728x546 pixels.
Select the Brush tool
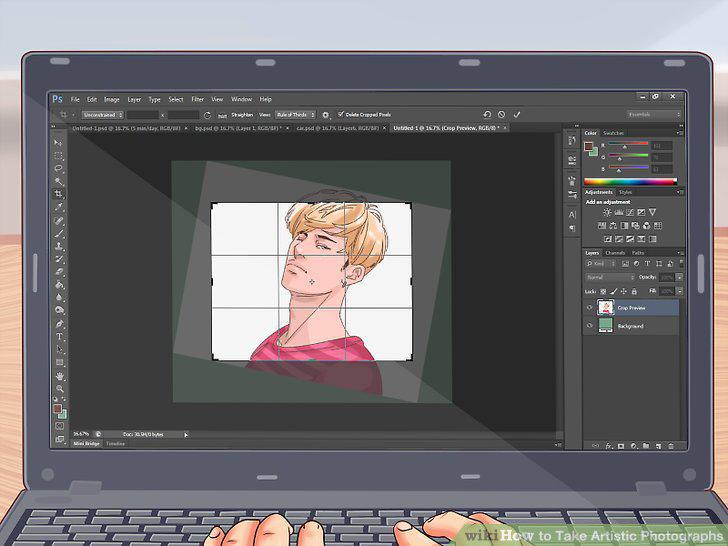pos(58,234)
